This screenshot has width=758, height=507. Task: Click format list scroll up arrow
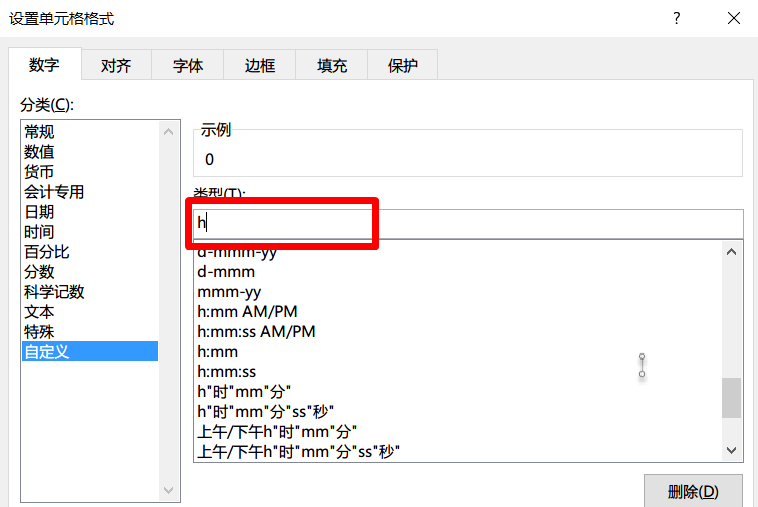point(731,252)
